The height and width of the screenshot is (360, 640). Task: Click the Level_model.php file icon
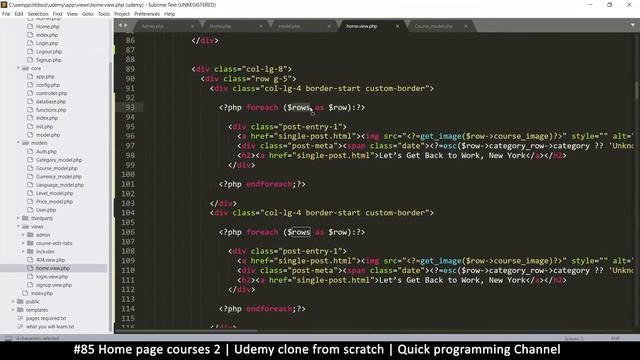30,193
